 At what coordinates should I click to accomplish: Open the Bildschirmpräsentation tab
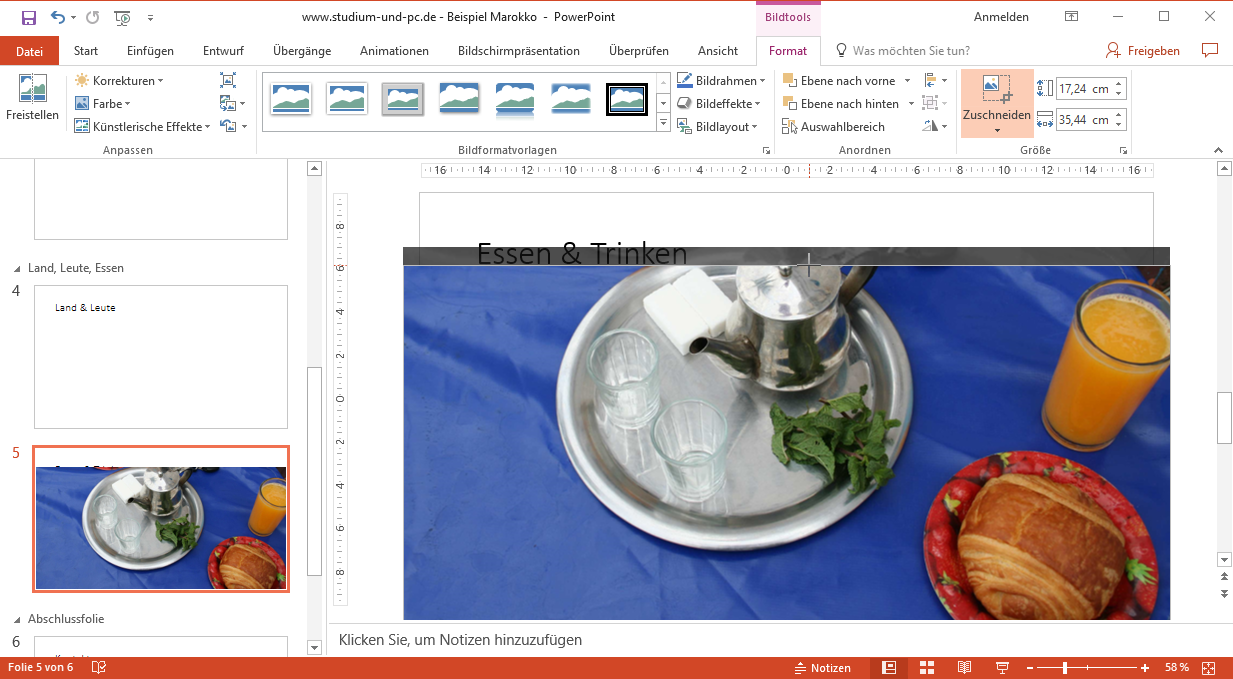(518, 51)
